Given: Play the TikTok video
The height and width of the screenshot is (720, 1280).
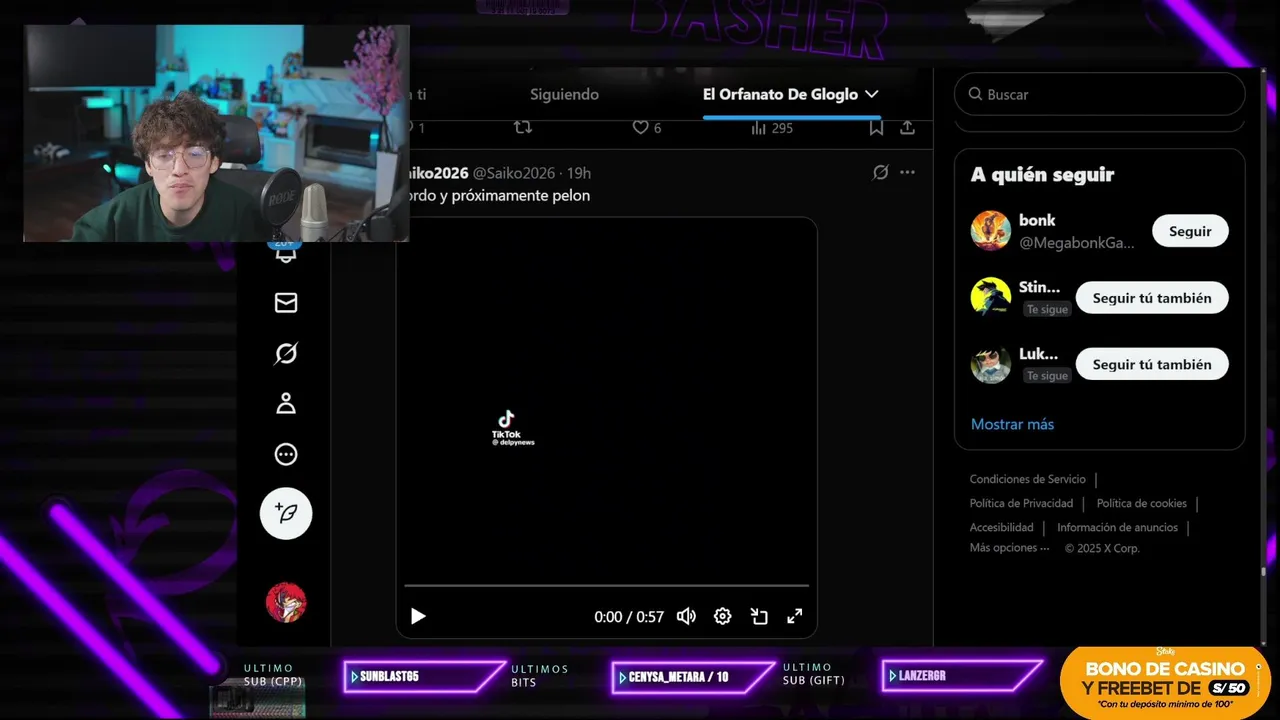Looking at the screenshot, I should 418,616.
